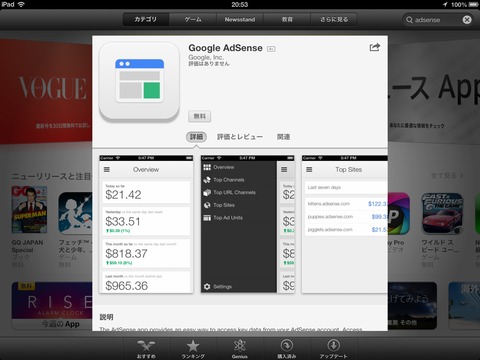Open the Fast & Furious game icon
The width and height of the screenshot is (480, 360).
pyautogui.click(x=442, y=214)
